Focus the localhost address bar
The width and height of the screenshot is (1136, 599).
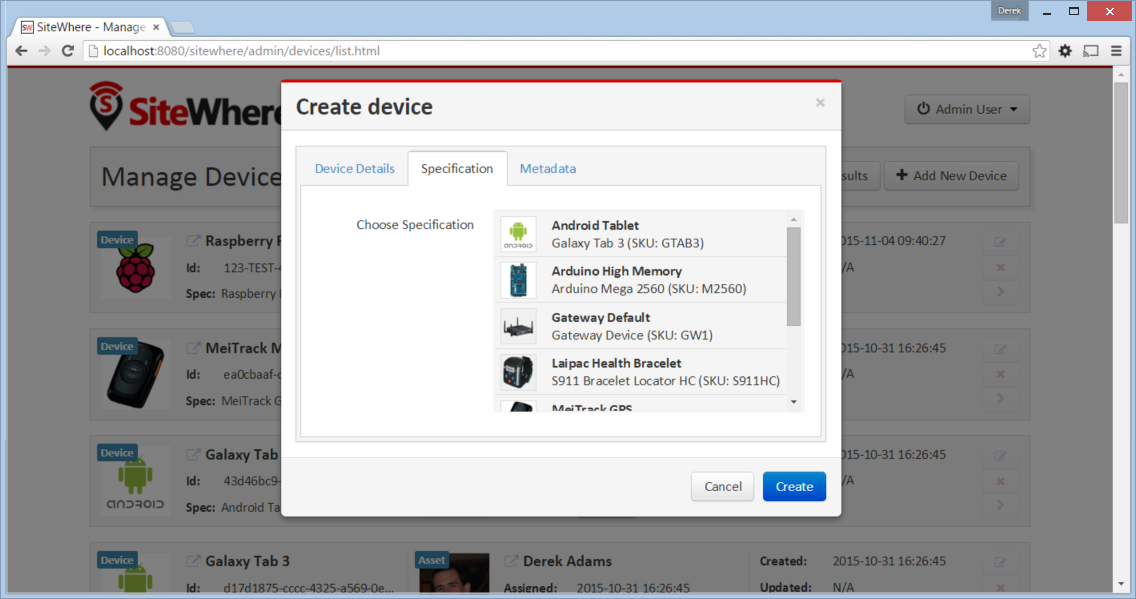point(556,51)
